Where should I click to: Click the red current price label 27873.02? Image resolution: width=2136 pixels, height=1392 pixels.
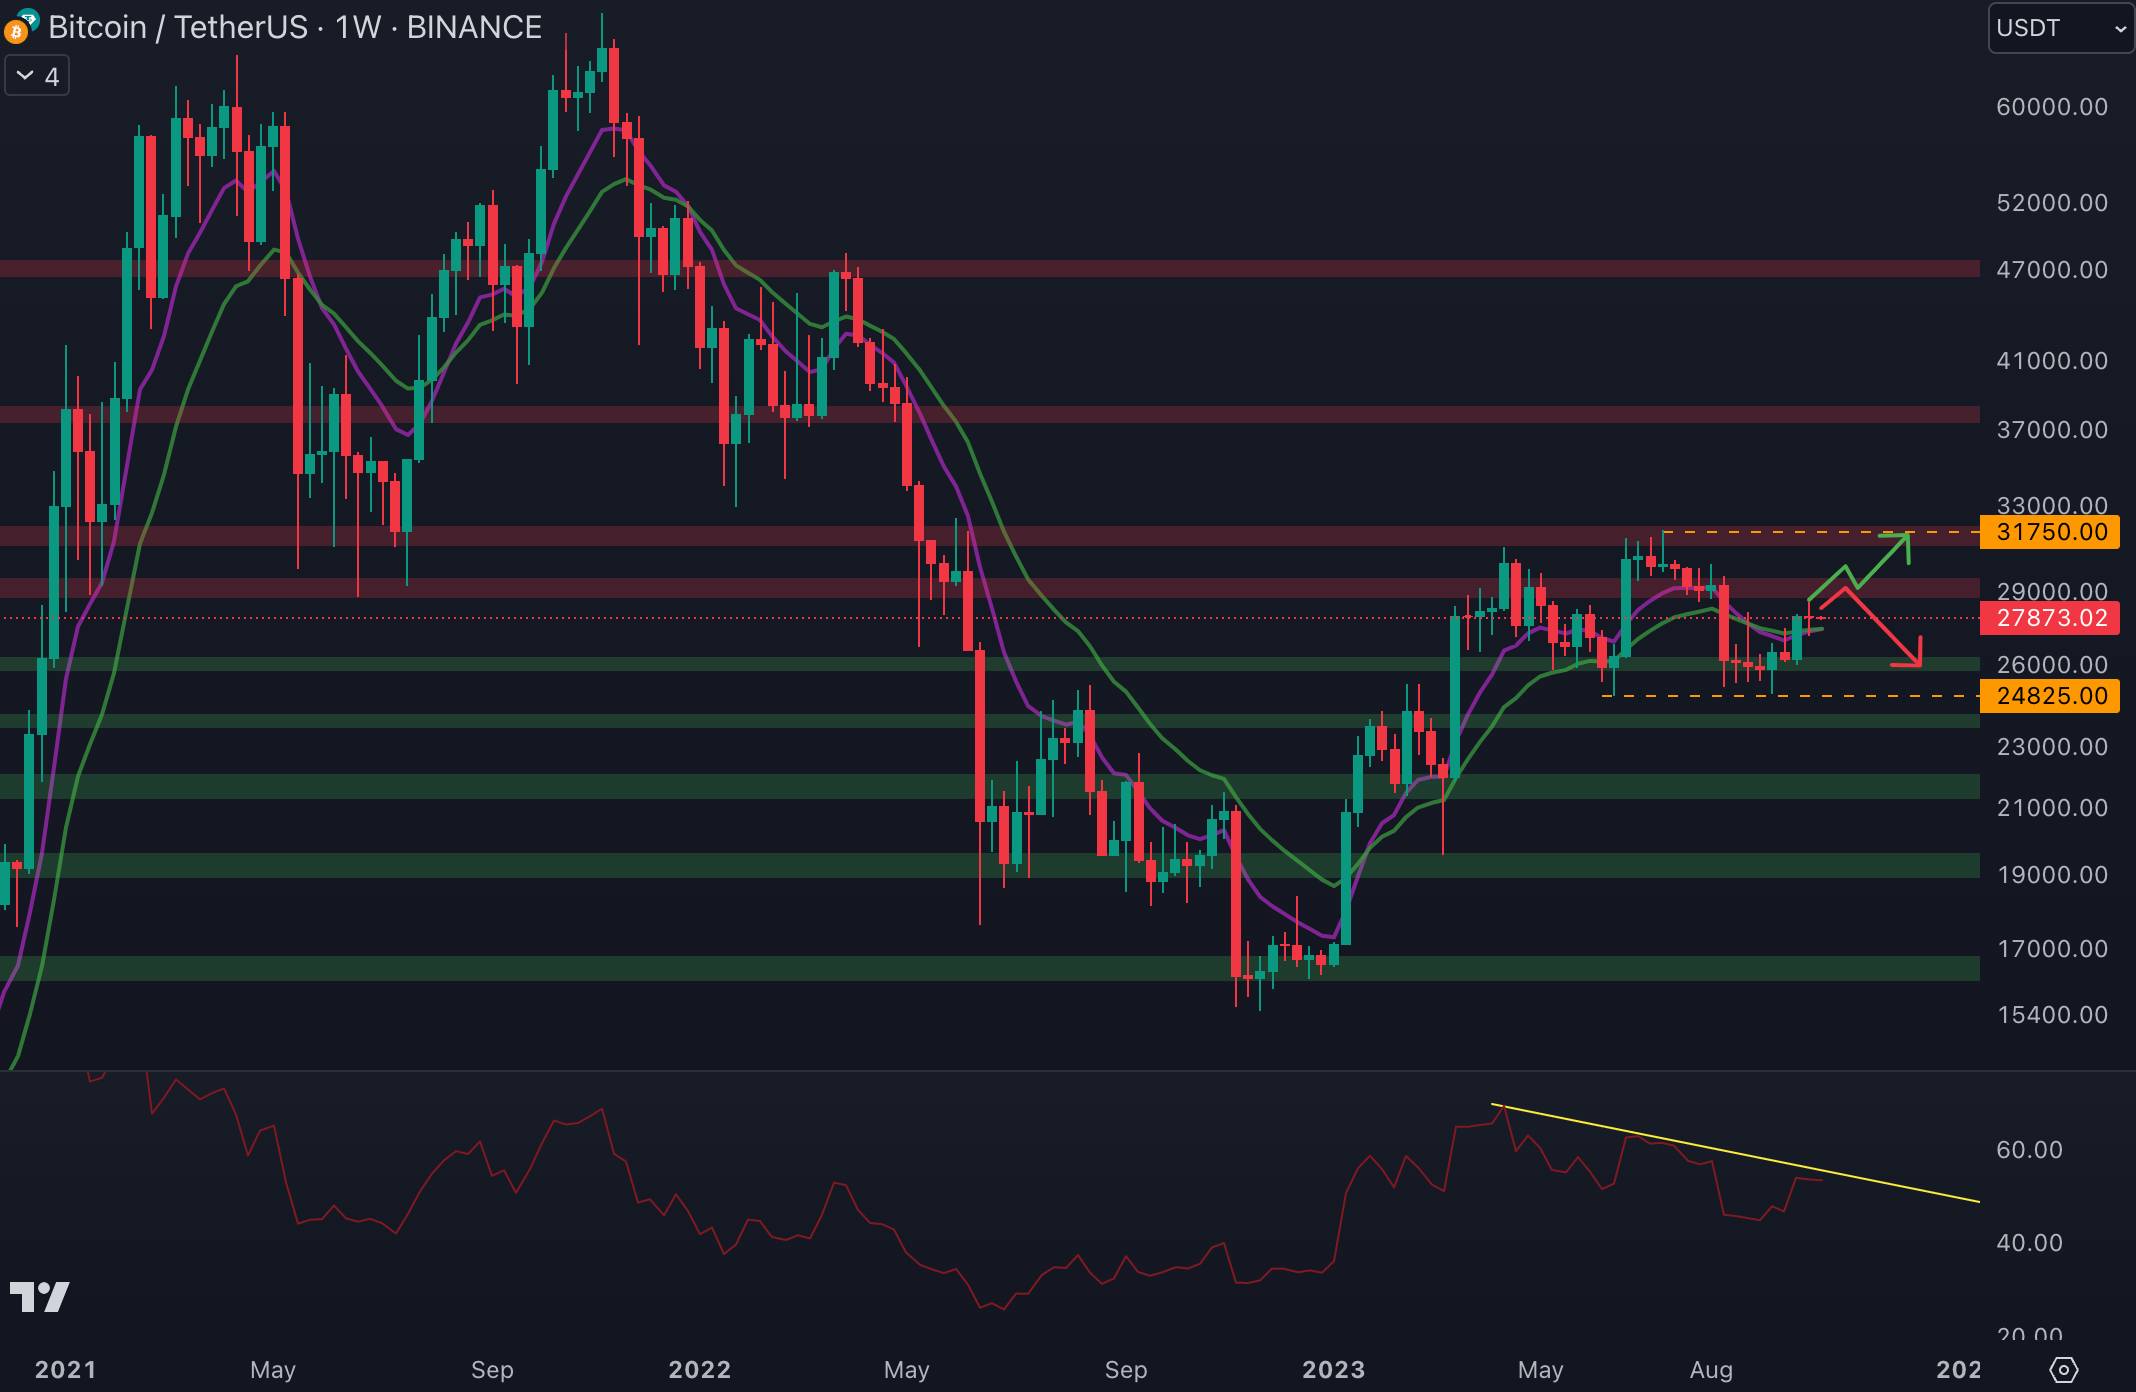2050,618
